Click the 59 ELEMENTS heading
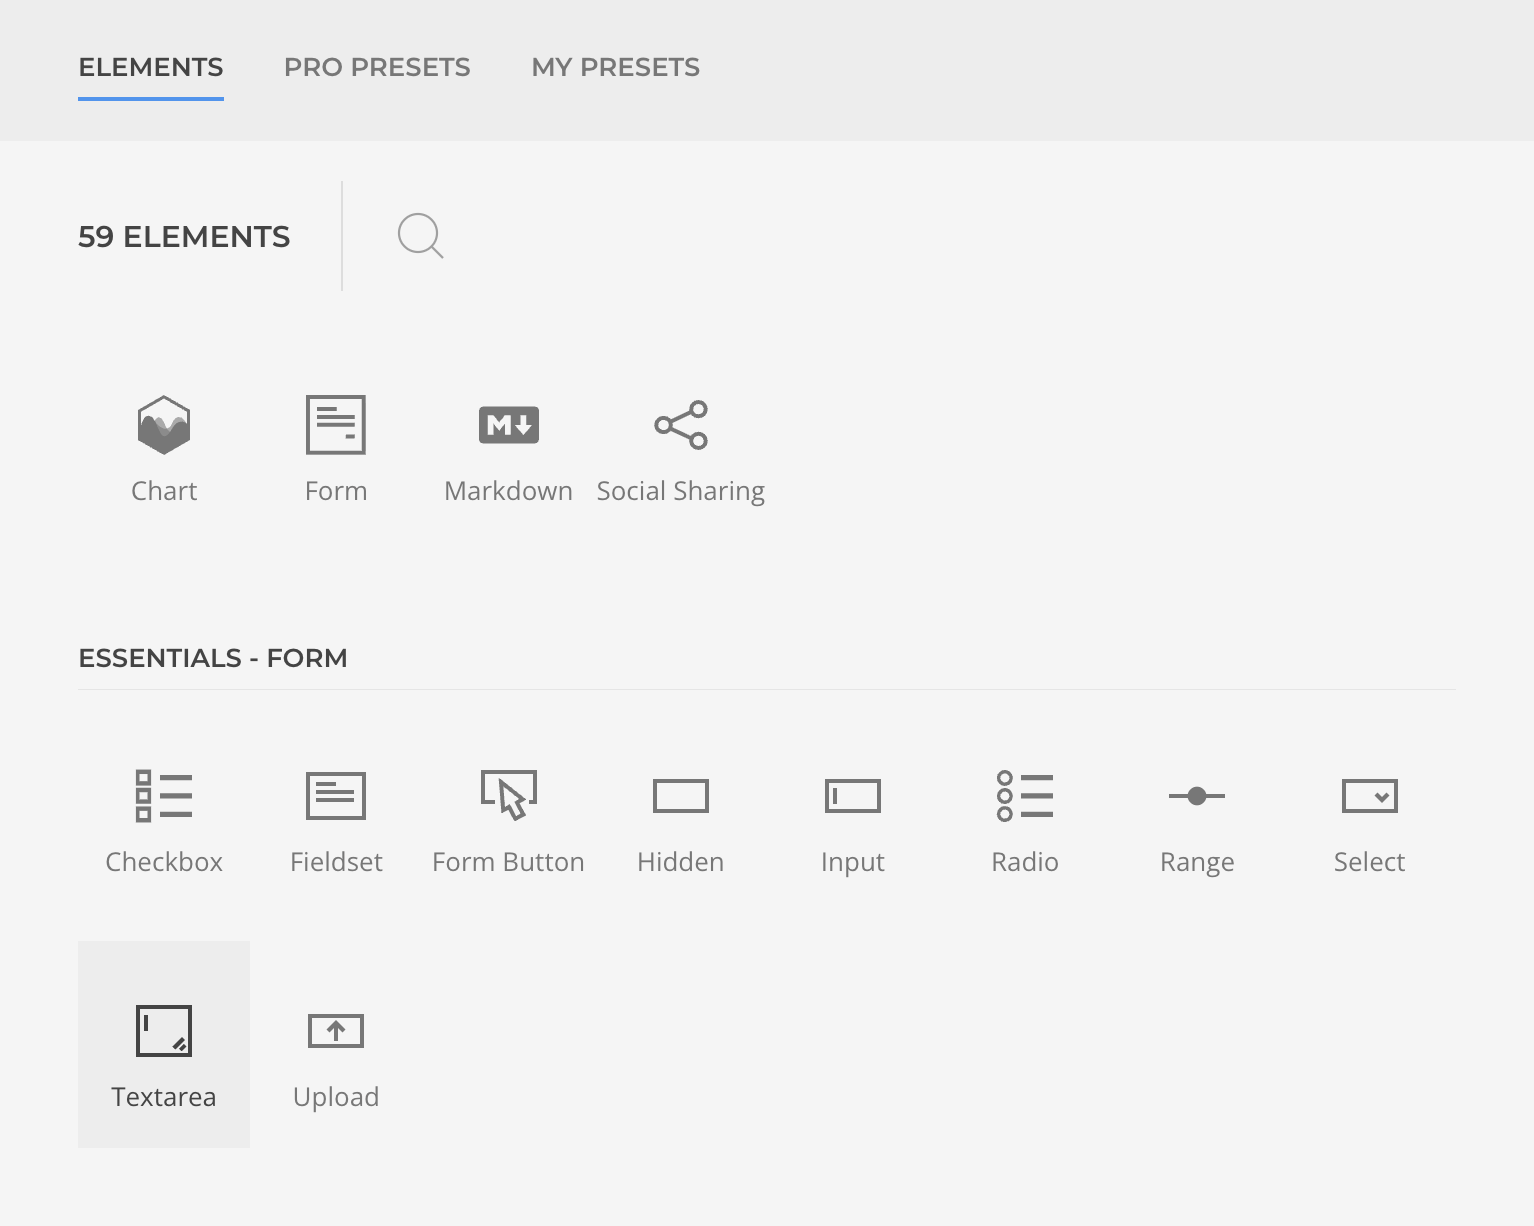 pyautogui.click(x=184, y=236)
